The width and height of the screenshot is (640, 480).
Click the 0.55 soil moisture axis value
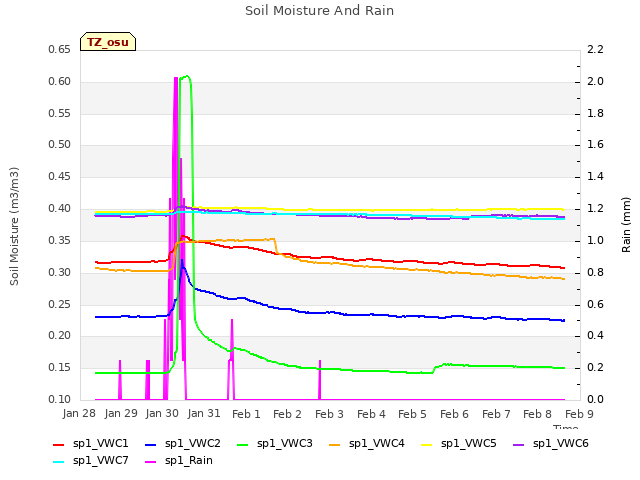tap(60, 113)
